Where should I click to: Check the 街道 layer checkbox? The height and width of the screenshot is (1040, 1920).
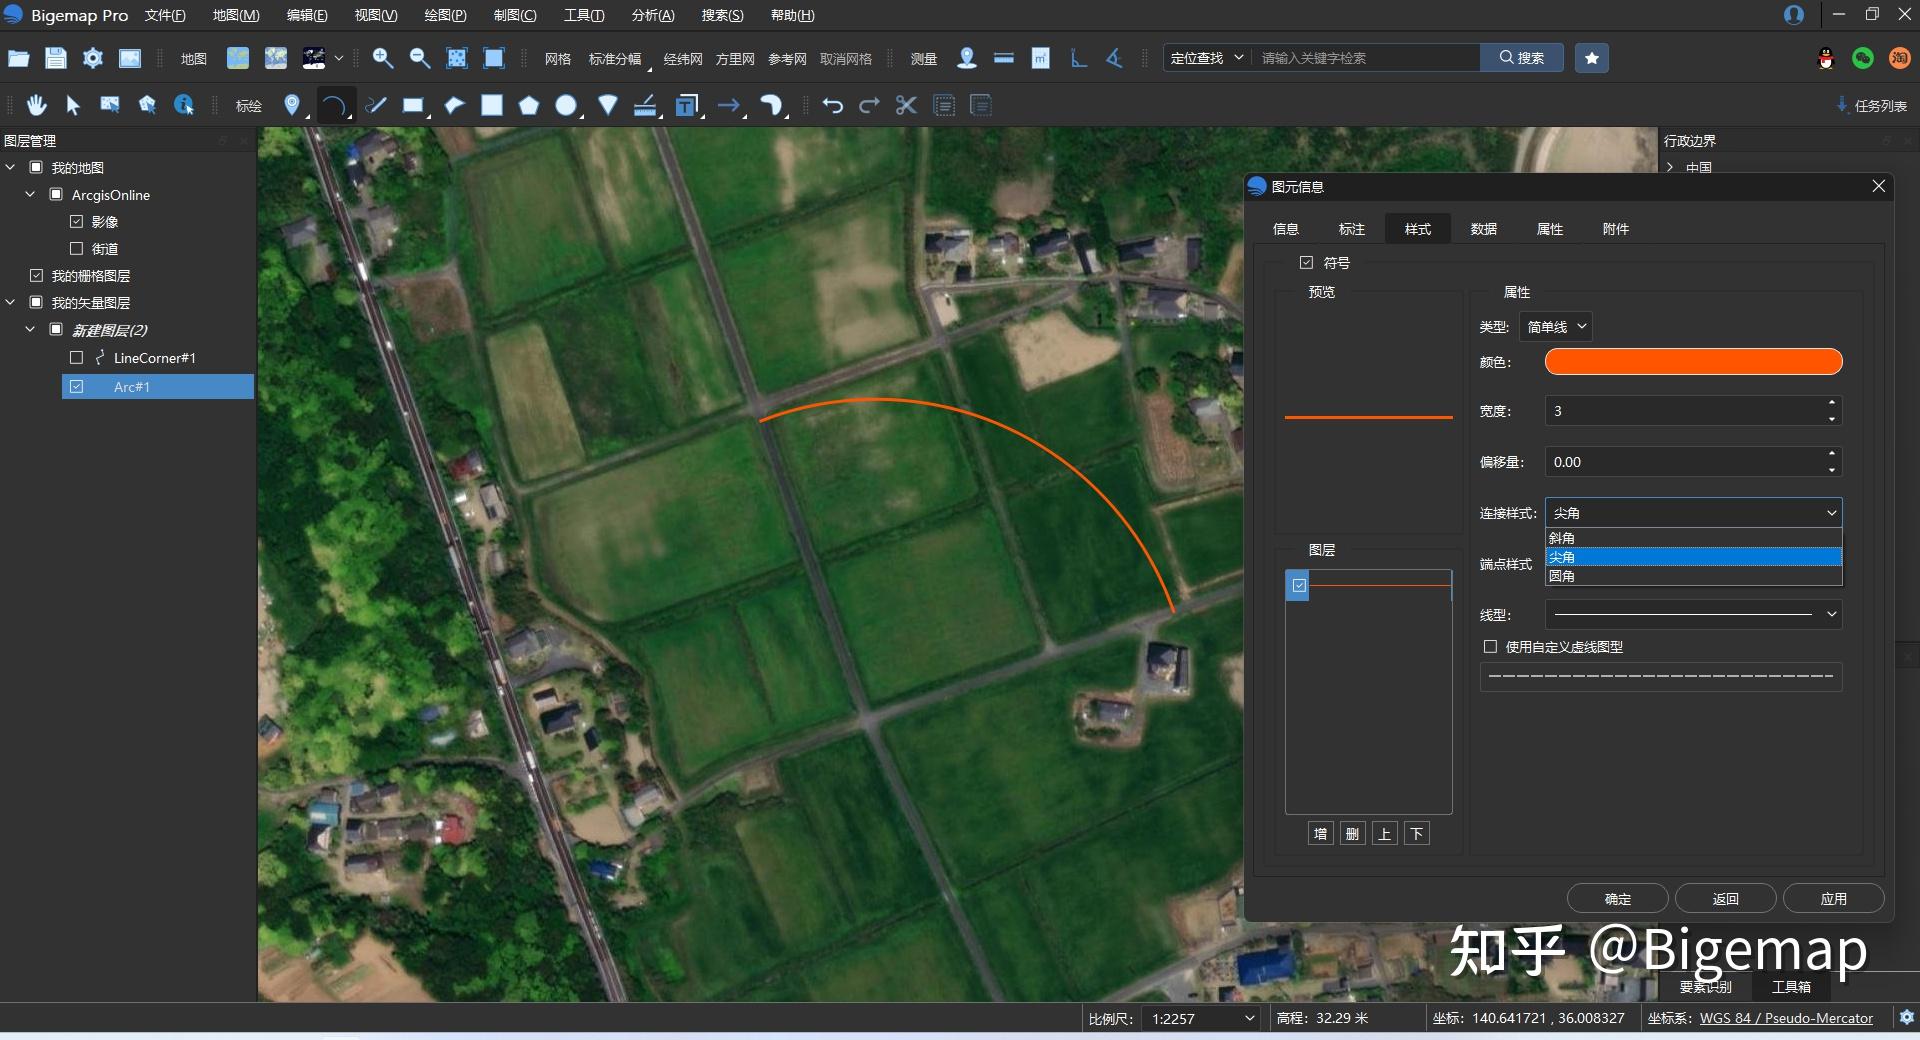pos(76,248)
